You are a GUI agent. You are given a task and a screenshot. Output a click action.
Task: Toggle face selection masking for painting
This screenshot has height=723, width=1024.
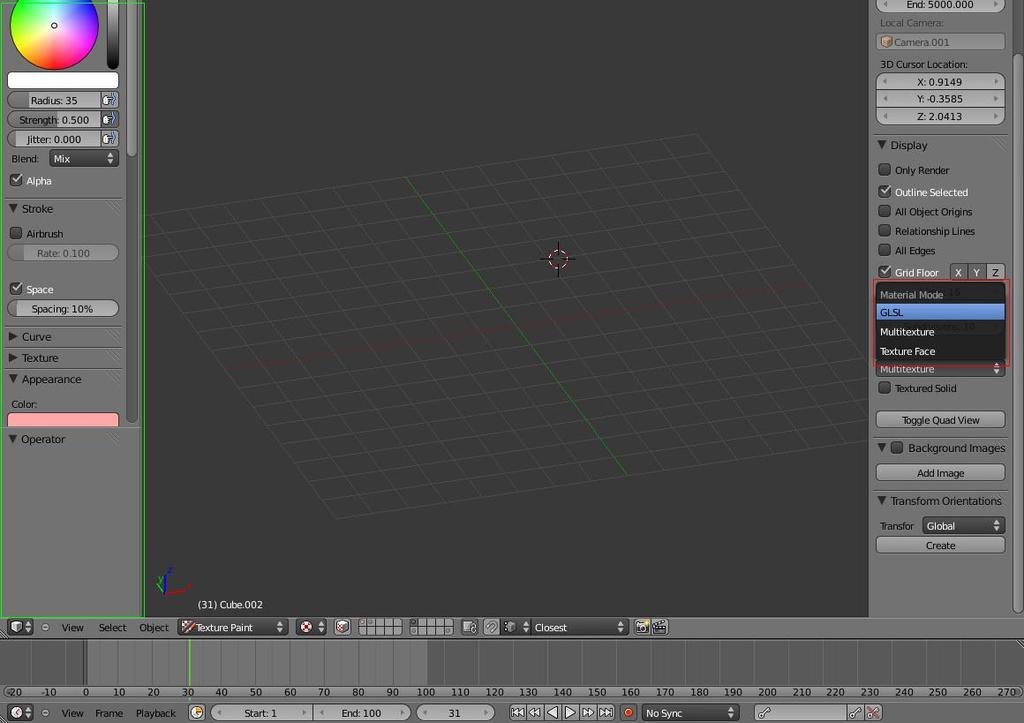[342, 627]
